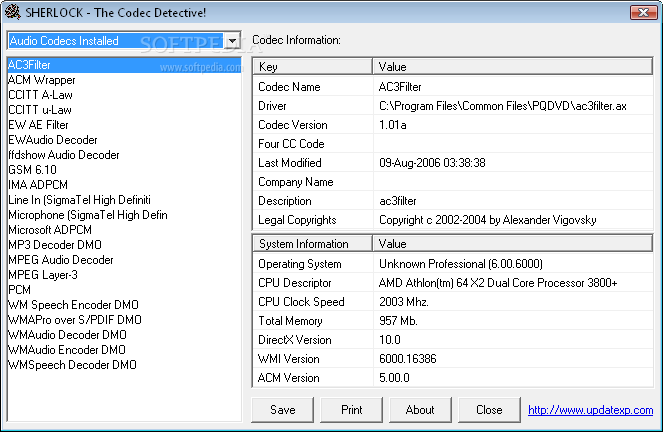
Task: Click Total Memory 957 Mb. value
Action: click(398, 321)
